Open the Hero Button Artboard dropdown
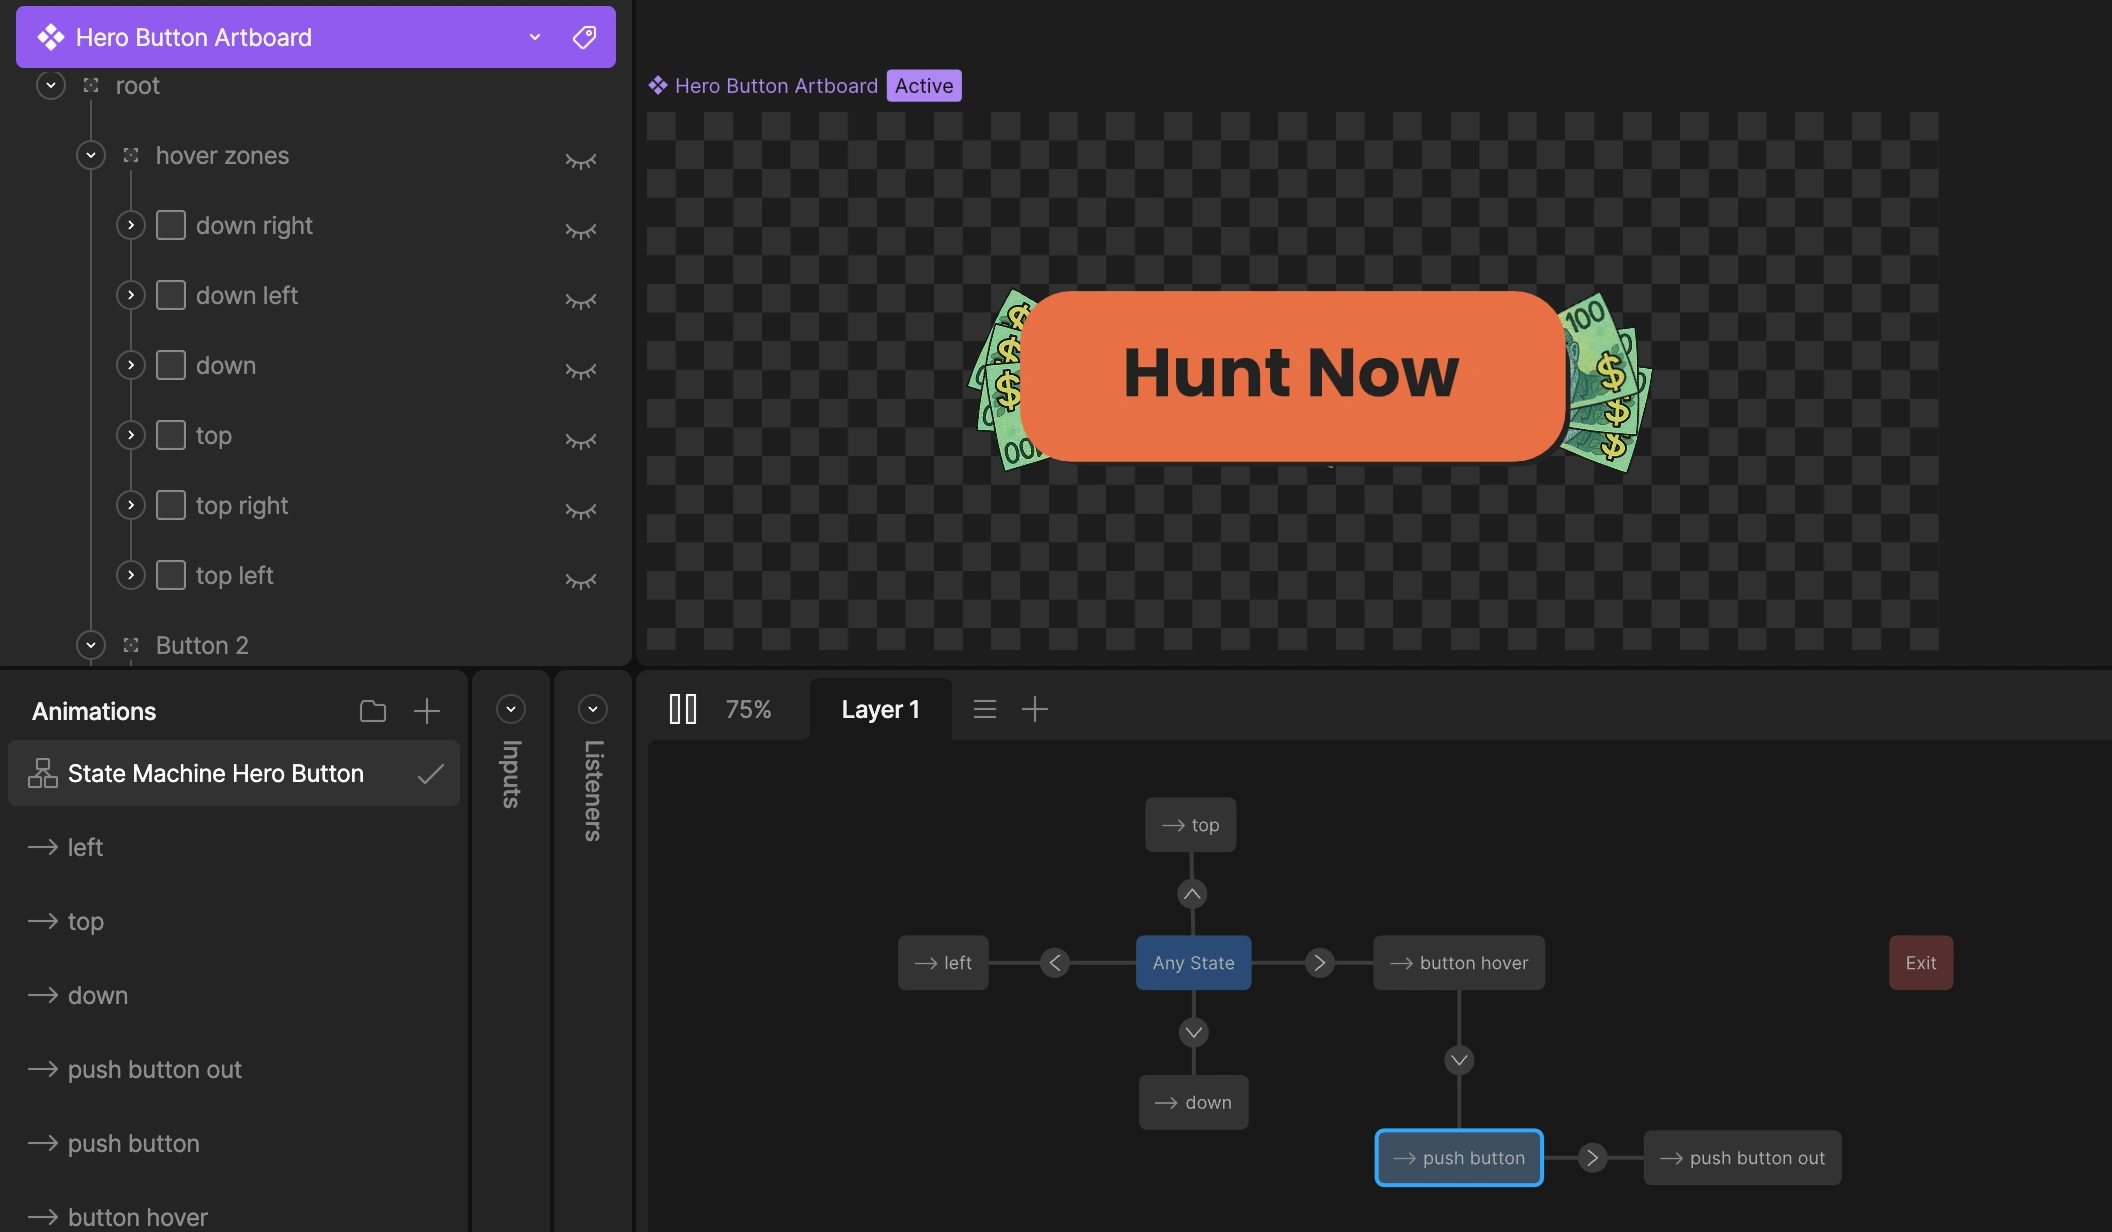This screenshot has height=1232, width=2112. point(535,37)
